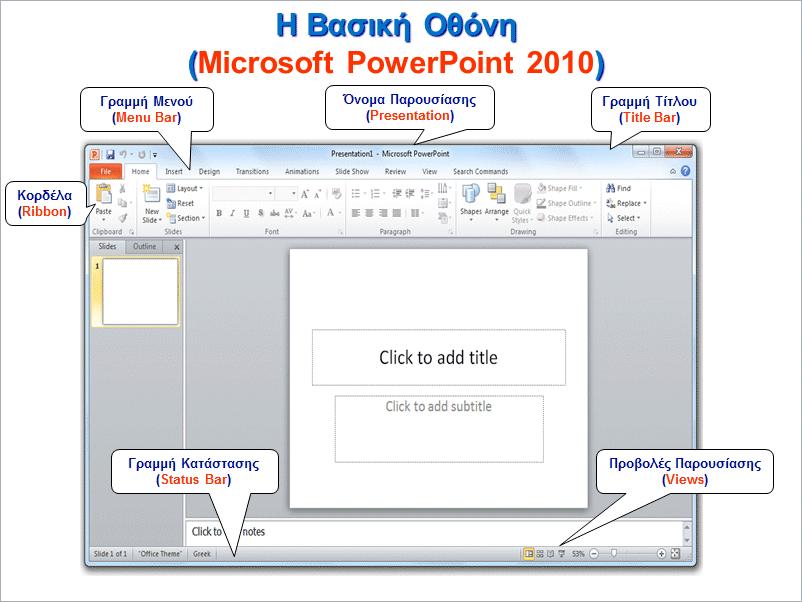Switch to Slide Sorter view
The width and height of the screenshot is (802, 602).
(540, 554)
